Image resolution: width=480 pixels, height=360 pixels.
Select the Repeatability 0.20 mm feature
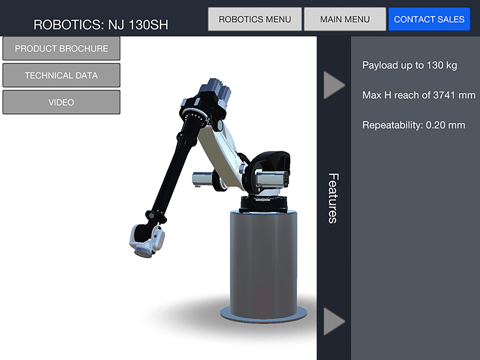pos(414,125)
